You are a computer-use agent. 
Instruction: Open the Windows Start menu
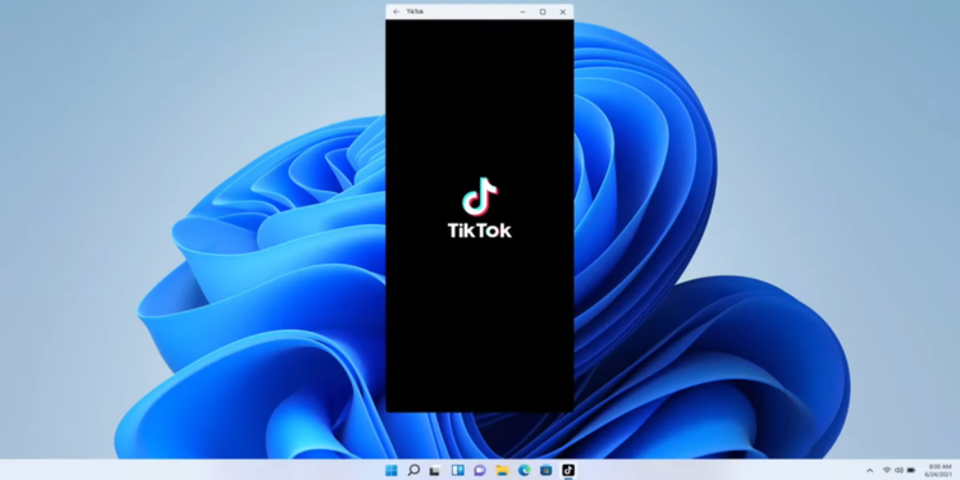tap(391, 470)
